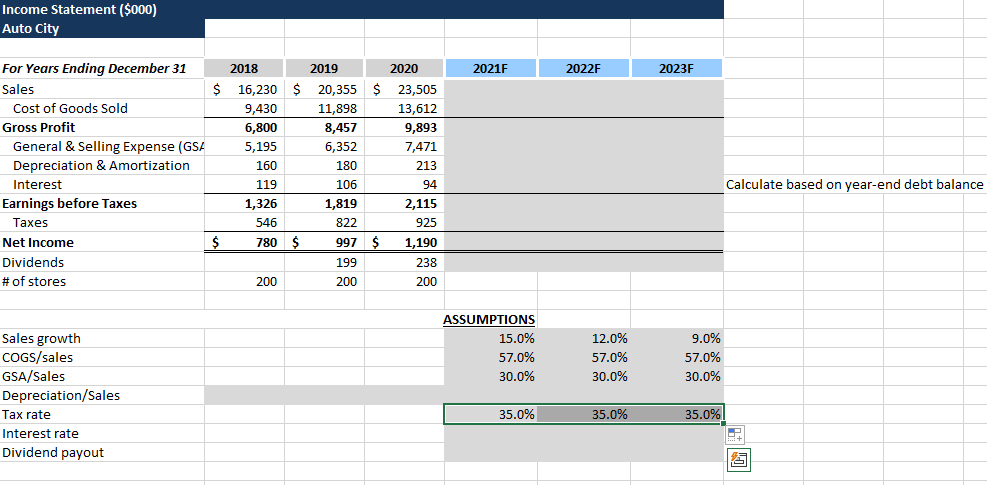The image size is (987, 485).
Task: Select 2020 Cost of Goods Sold 13,612
Action: click(x=404, y=108)
